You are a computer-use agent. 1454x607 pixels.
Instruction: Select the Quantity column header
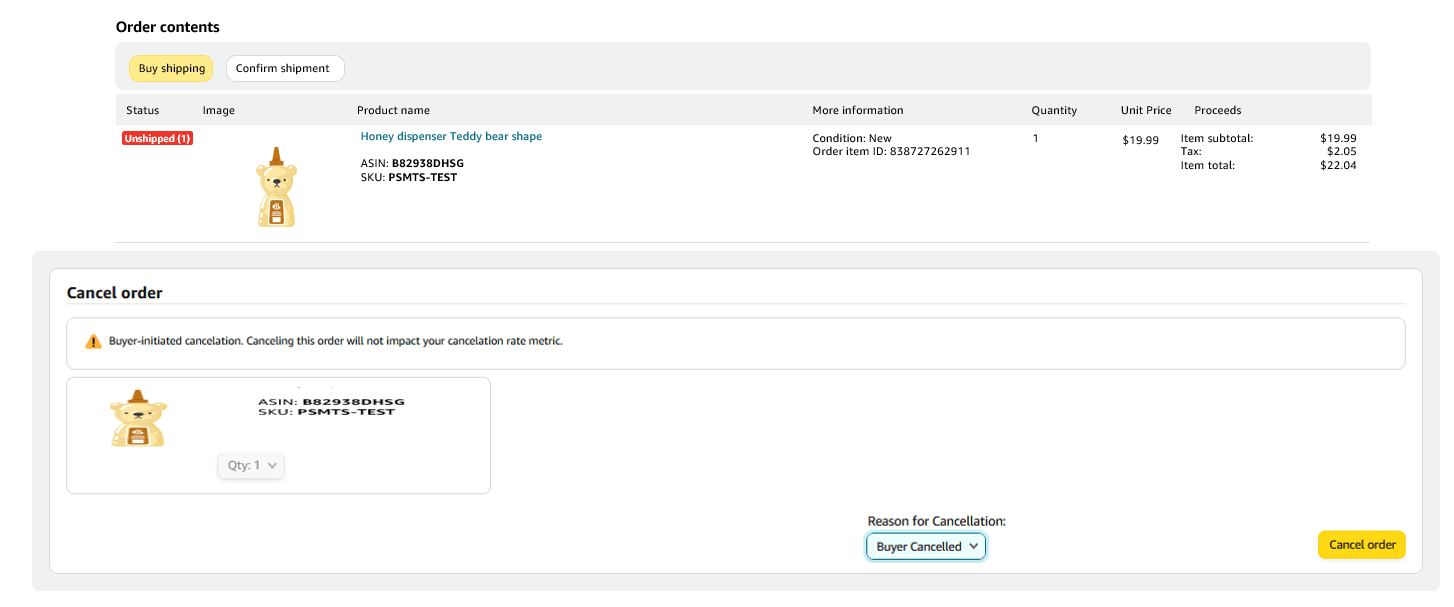[x=1054, y=111]
